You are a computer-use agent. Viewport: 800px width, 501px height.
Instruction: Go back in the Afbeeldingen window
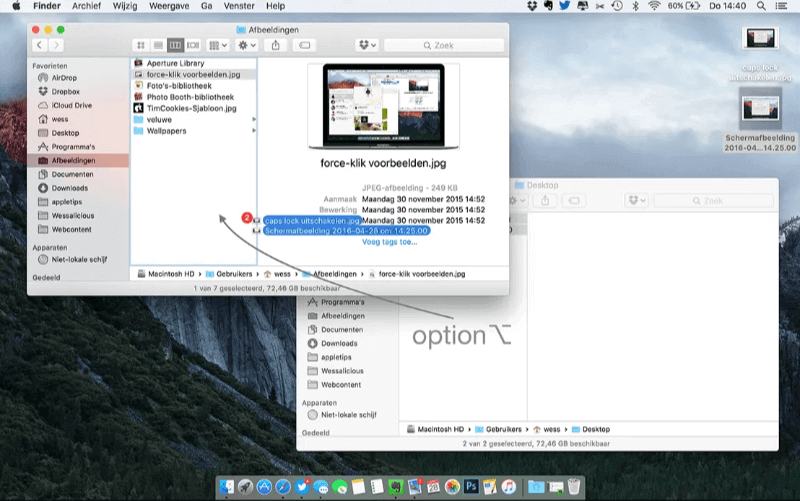[39, 45]
